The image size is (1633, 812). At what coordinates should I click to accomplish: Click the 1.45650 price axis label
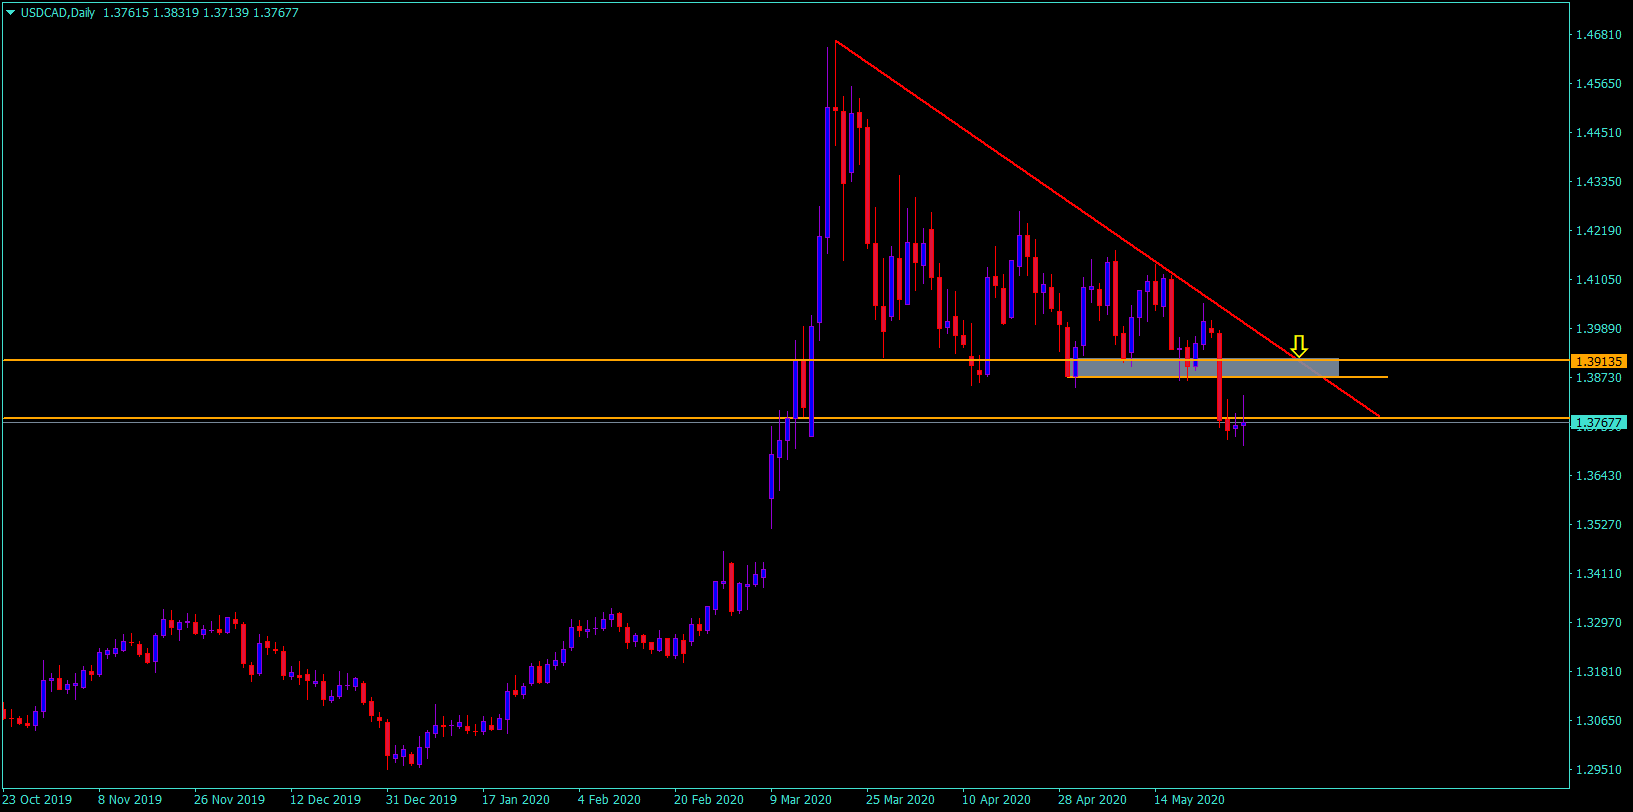(1598, 83)
